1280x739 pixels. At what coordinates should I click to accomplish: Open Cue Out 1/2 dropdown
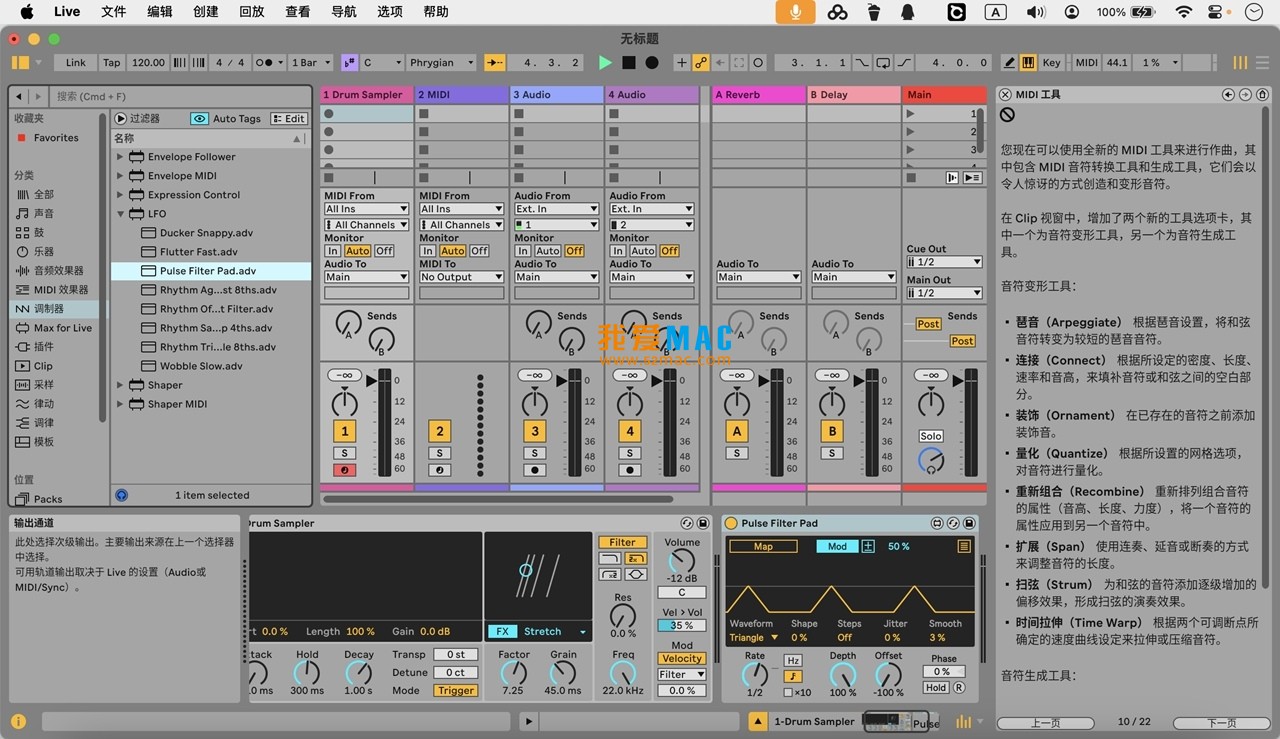[x=944, y=262]
